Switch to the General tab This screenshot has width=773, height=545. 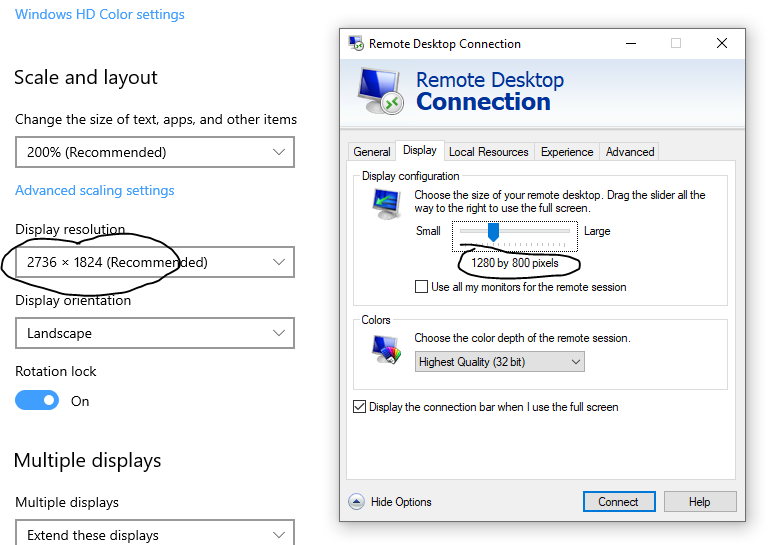pos(372,152)
